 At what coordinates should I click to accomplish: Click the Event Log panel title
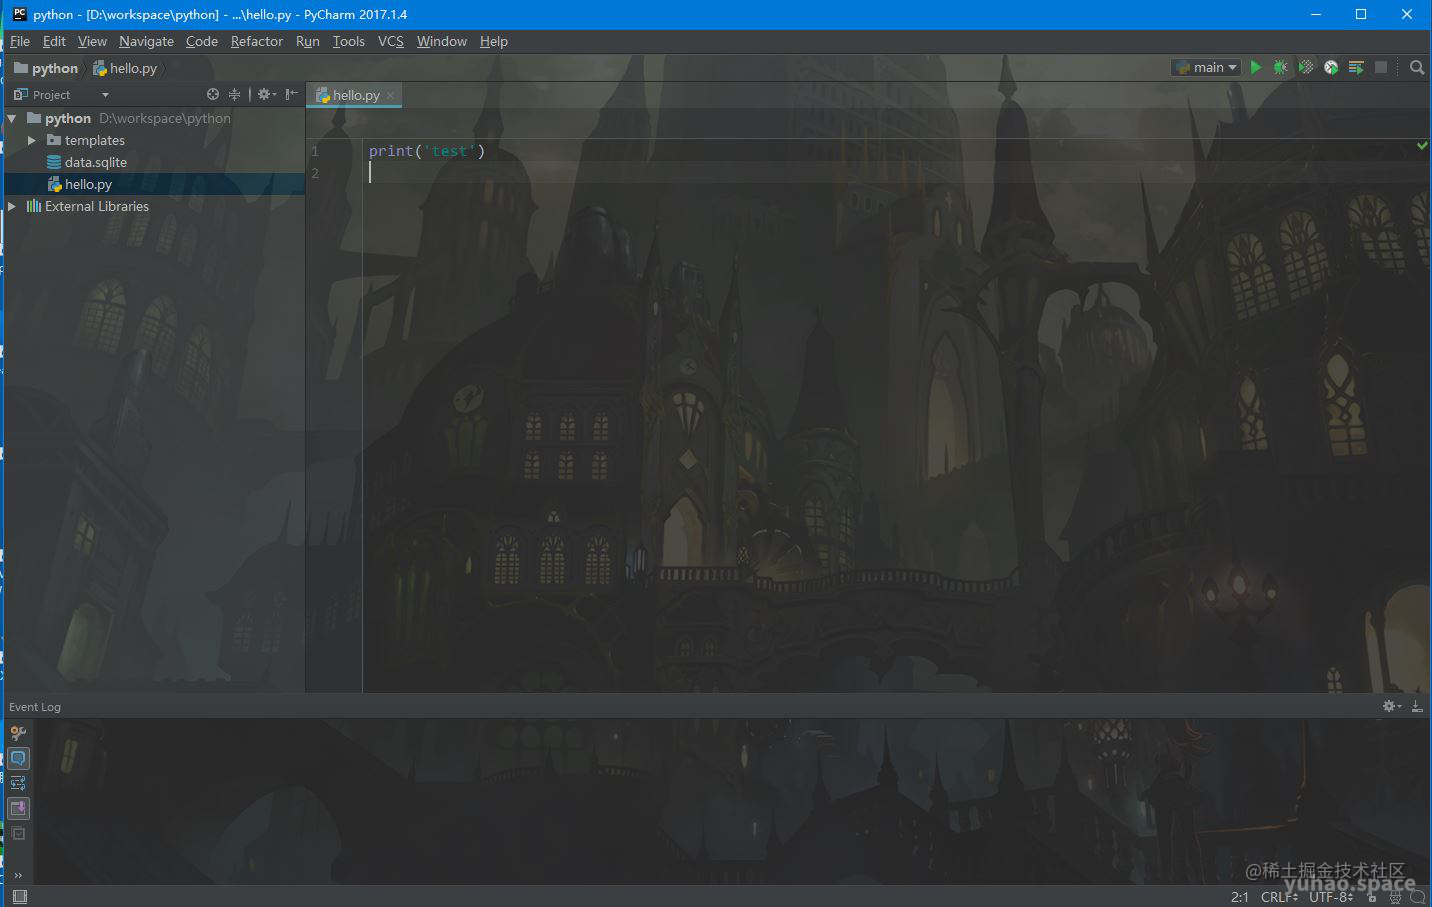click(x=35, y=707)
